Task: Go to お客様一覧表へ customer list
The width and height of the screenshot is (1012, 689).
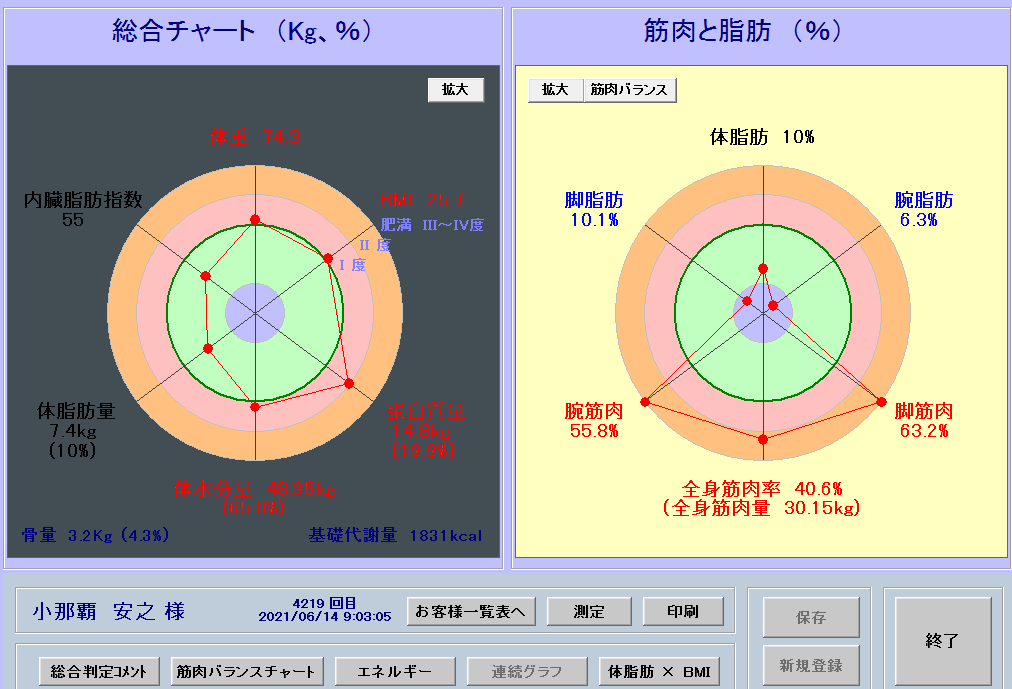Action: (471, 612)
